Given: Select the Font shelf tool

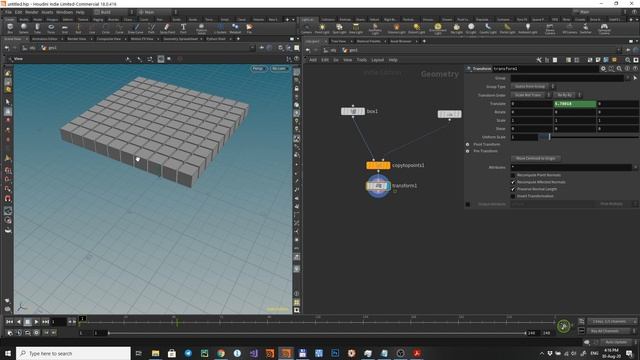Looking at the screenshot, I should tap(183, 28).
